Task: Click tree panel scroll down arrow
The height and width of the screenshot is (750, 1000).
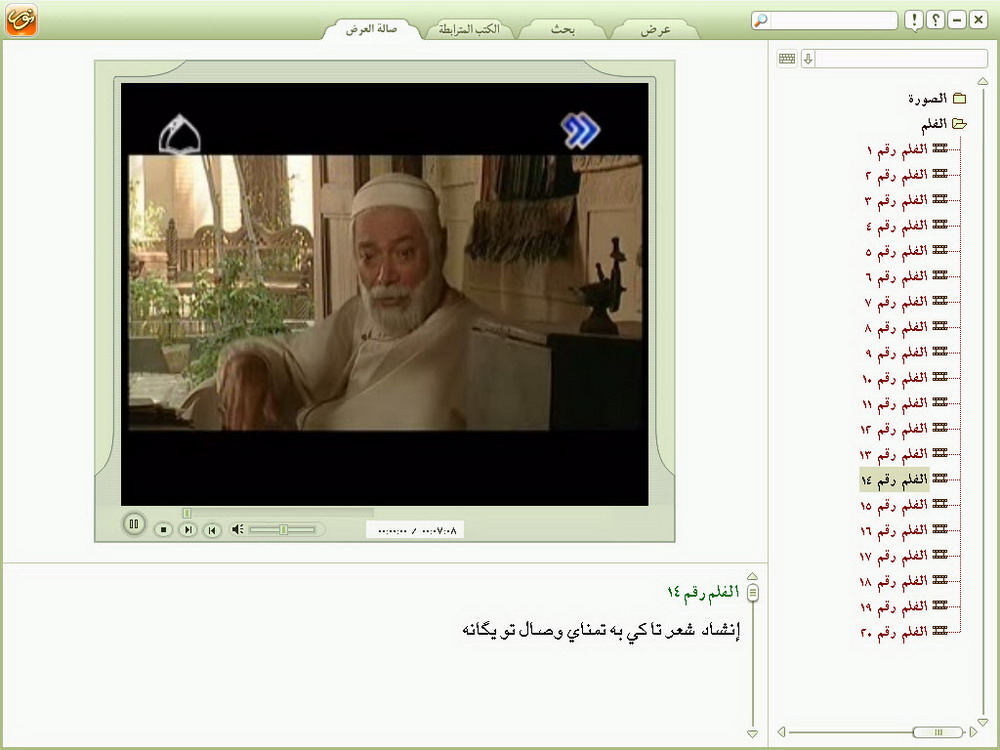Action: tap(983, 722)
